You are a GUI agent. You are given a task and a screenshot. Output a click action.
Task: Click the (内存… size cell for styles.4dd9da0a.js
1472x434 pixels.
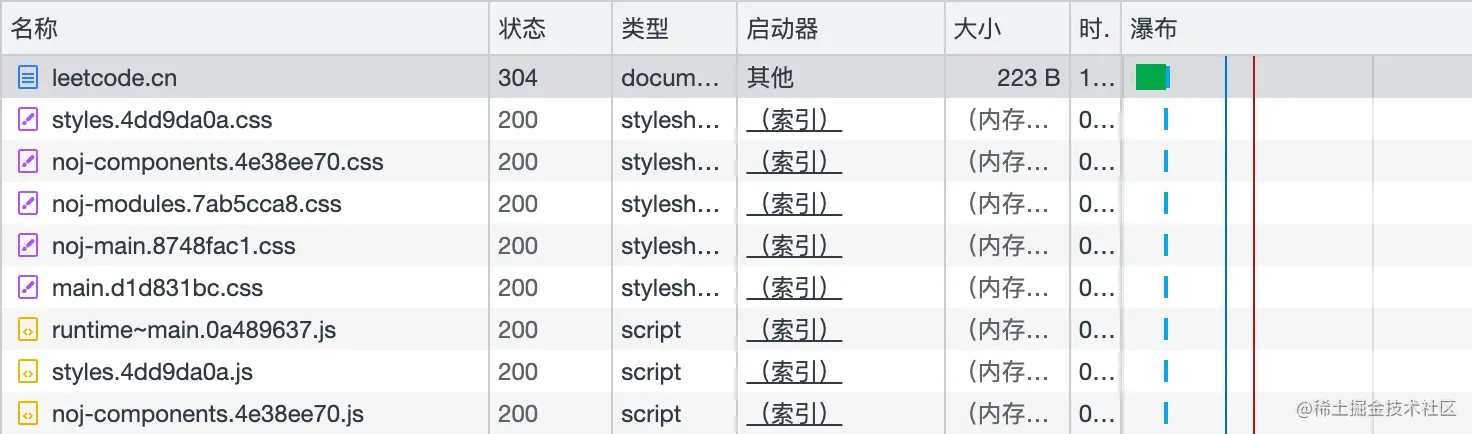(1008, 372)
